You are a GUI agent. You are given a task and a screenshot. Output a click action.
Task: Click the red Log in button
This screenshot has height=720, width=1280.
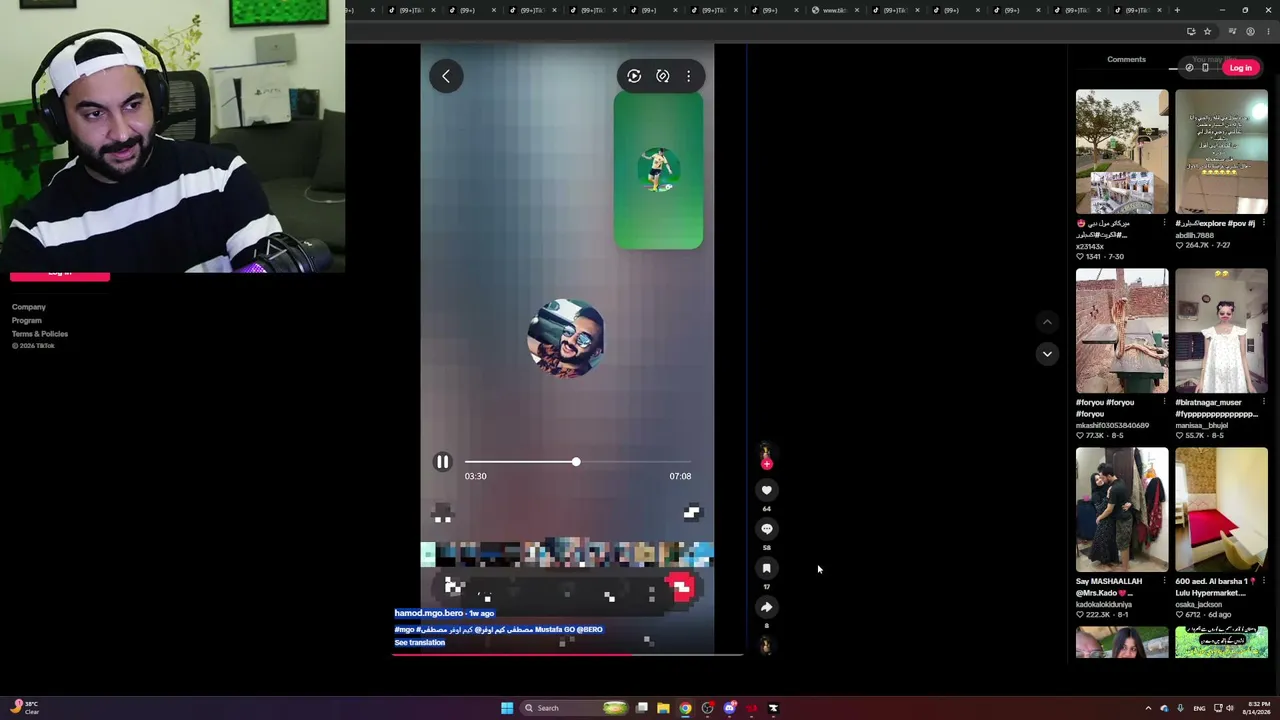[x=1240, y=68]
